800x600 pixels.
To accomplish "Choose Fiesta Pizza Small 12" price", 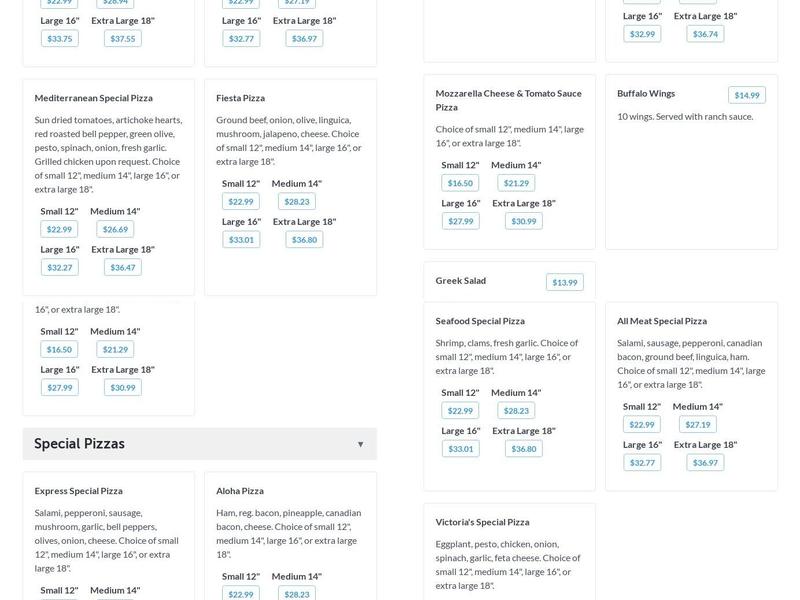I will pos(240,201).
